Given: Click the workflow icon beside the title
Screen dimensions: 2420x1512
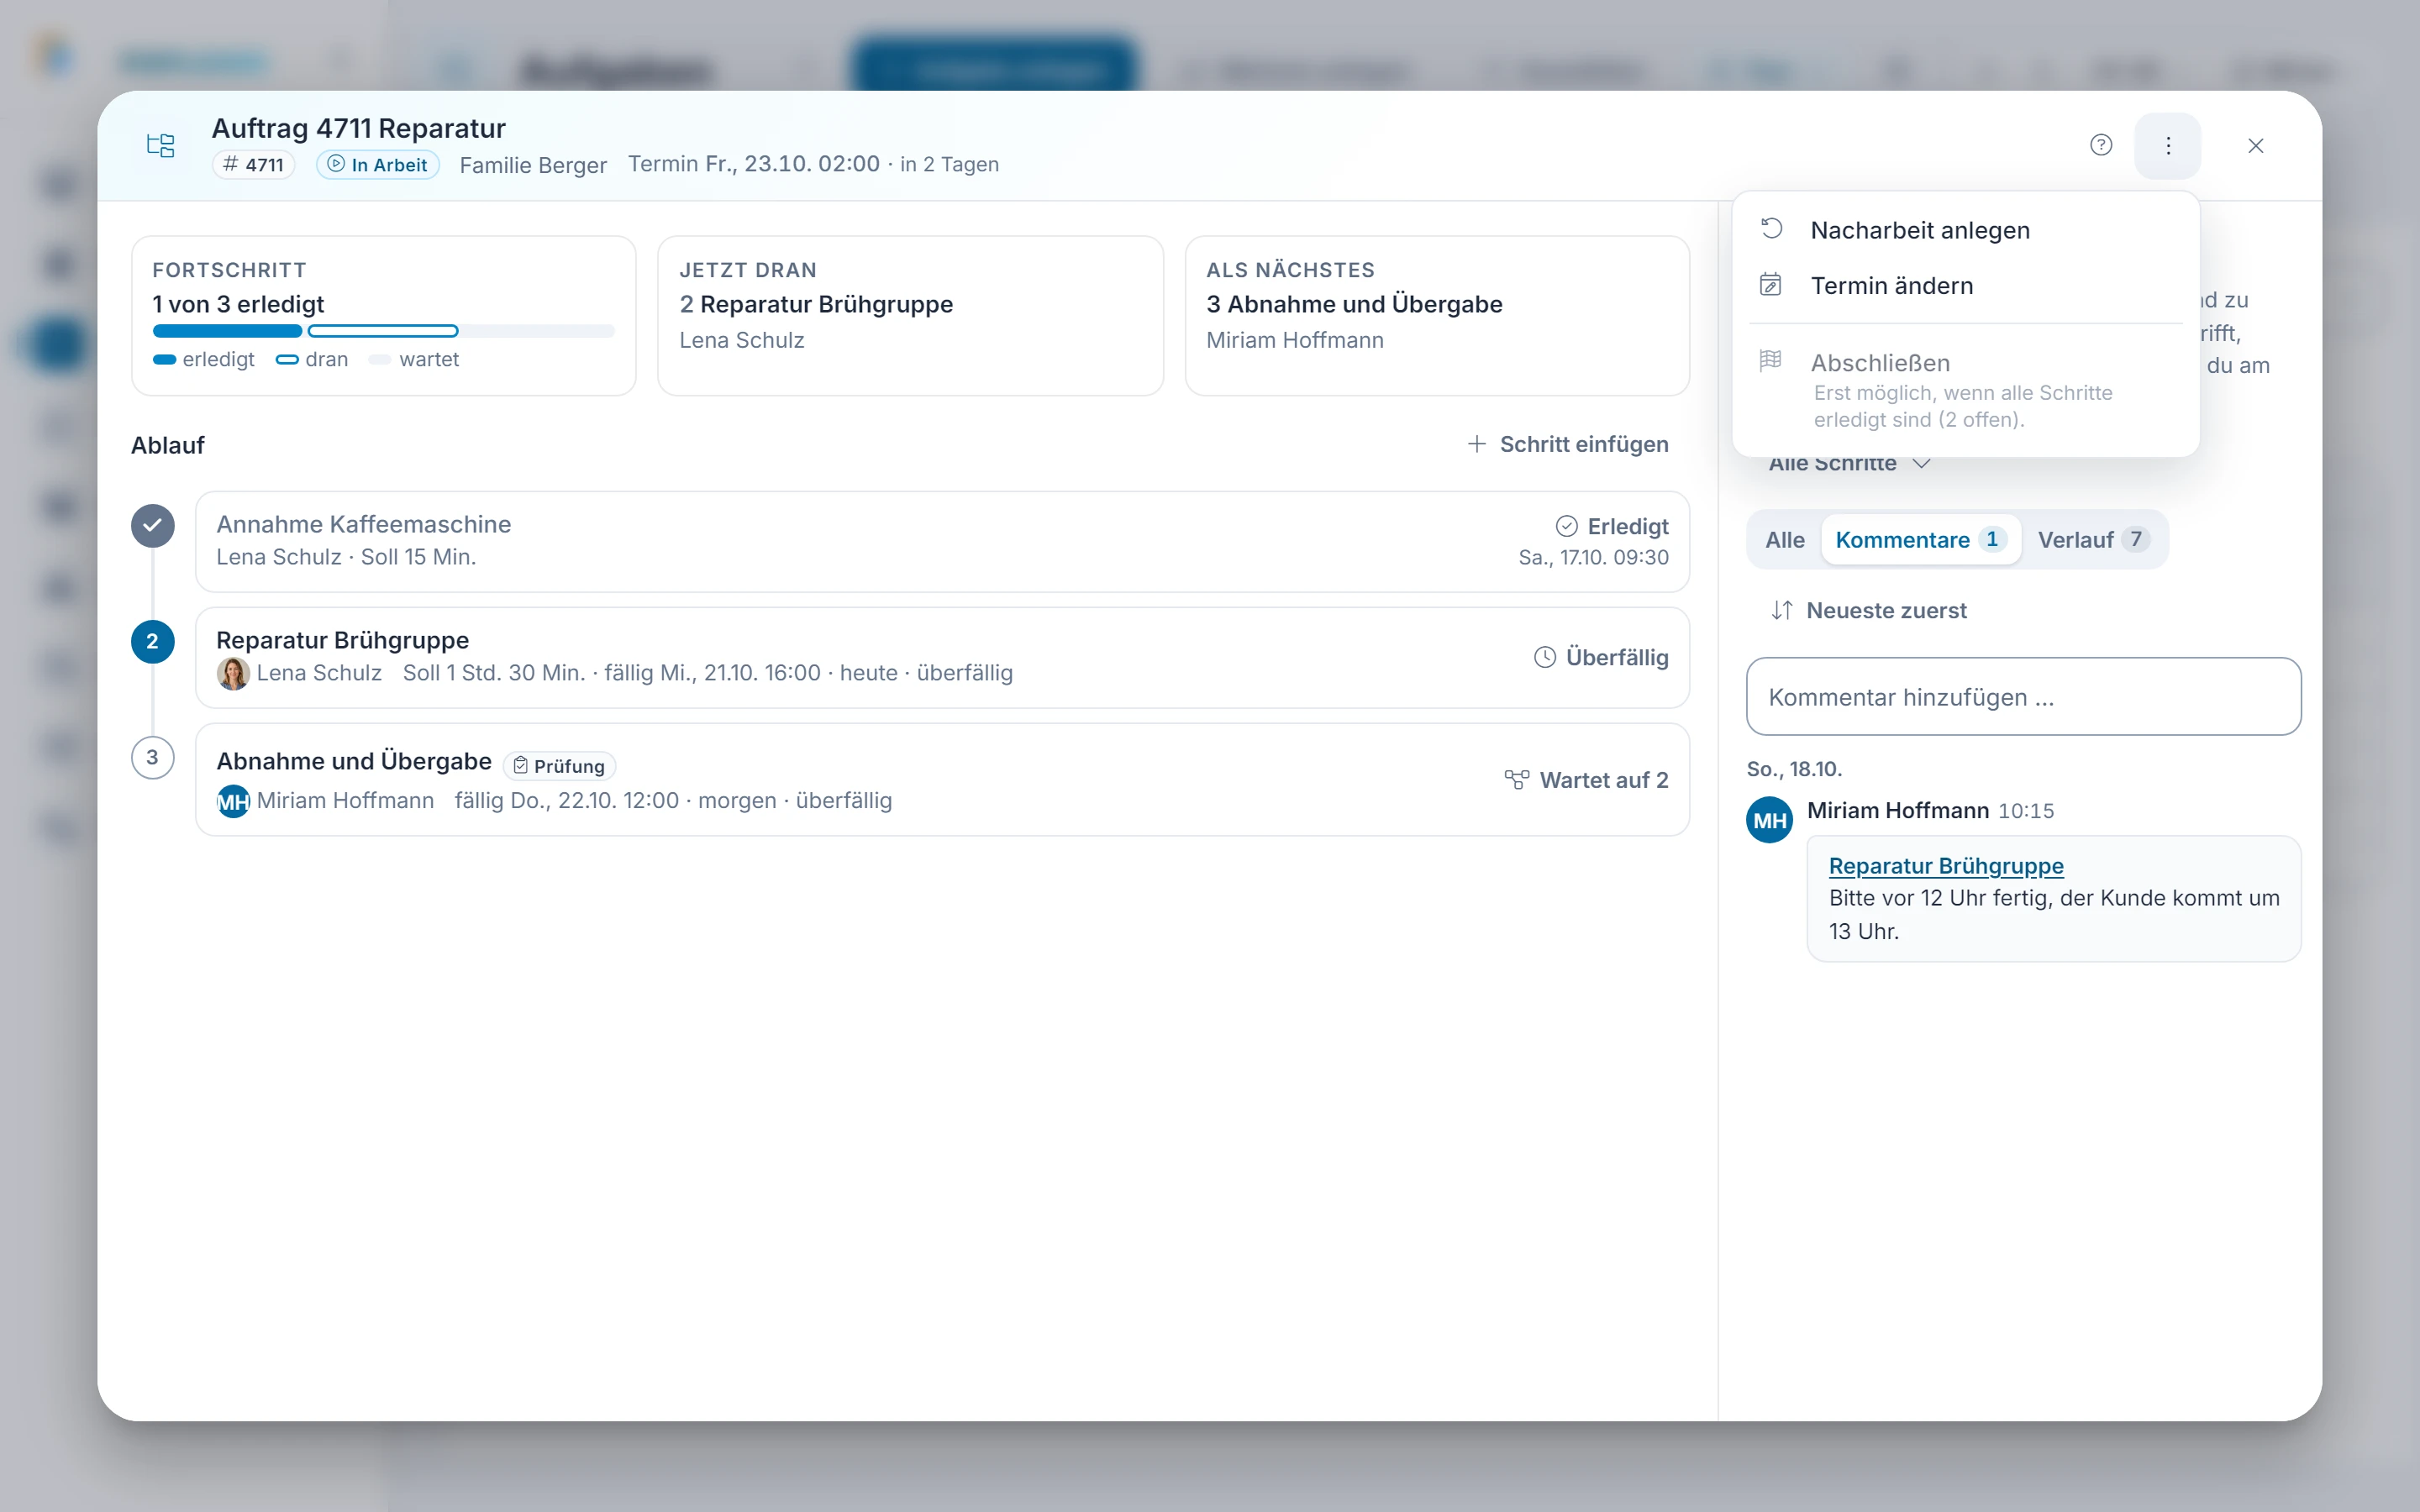Looking at the screenshot, I should [161, 145].
